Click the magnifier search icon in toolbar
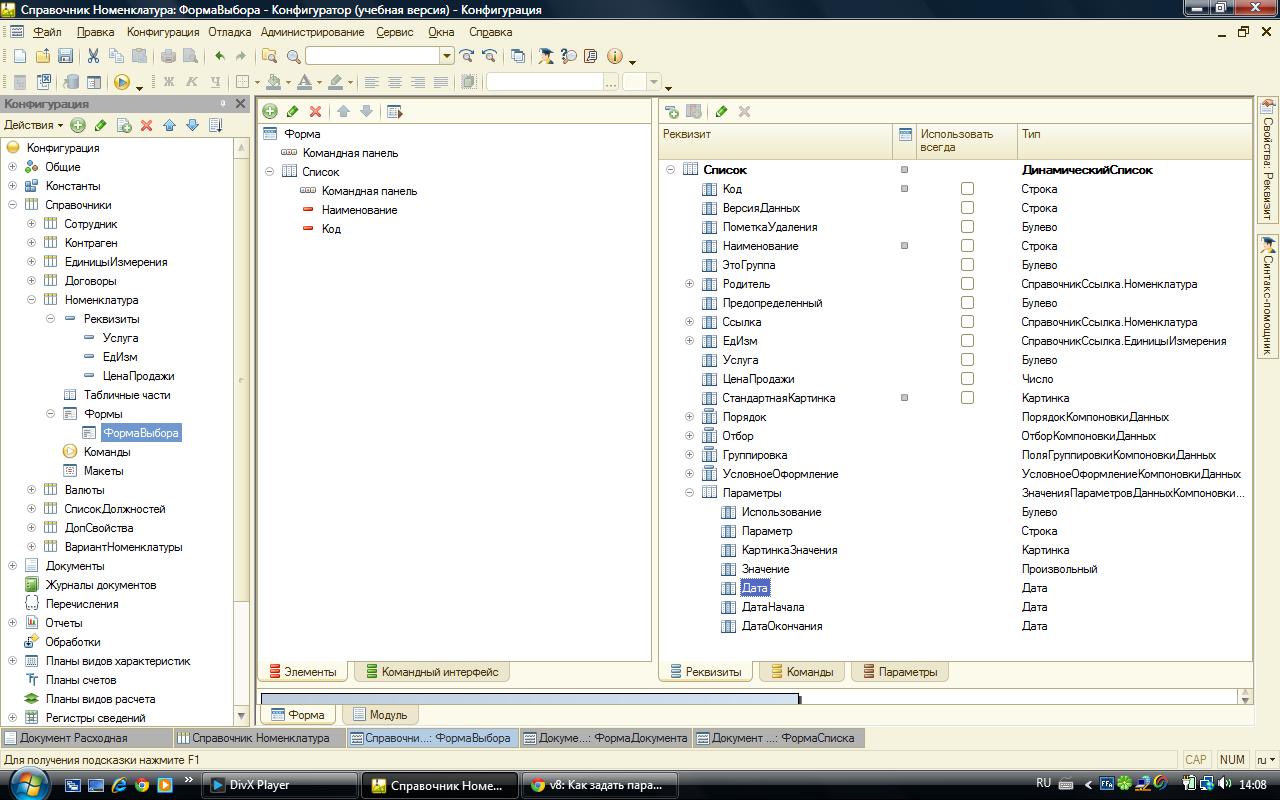 [293, 56]
